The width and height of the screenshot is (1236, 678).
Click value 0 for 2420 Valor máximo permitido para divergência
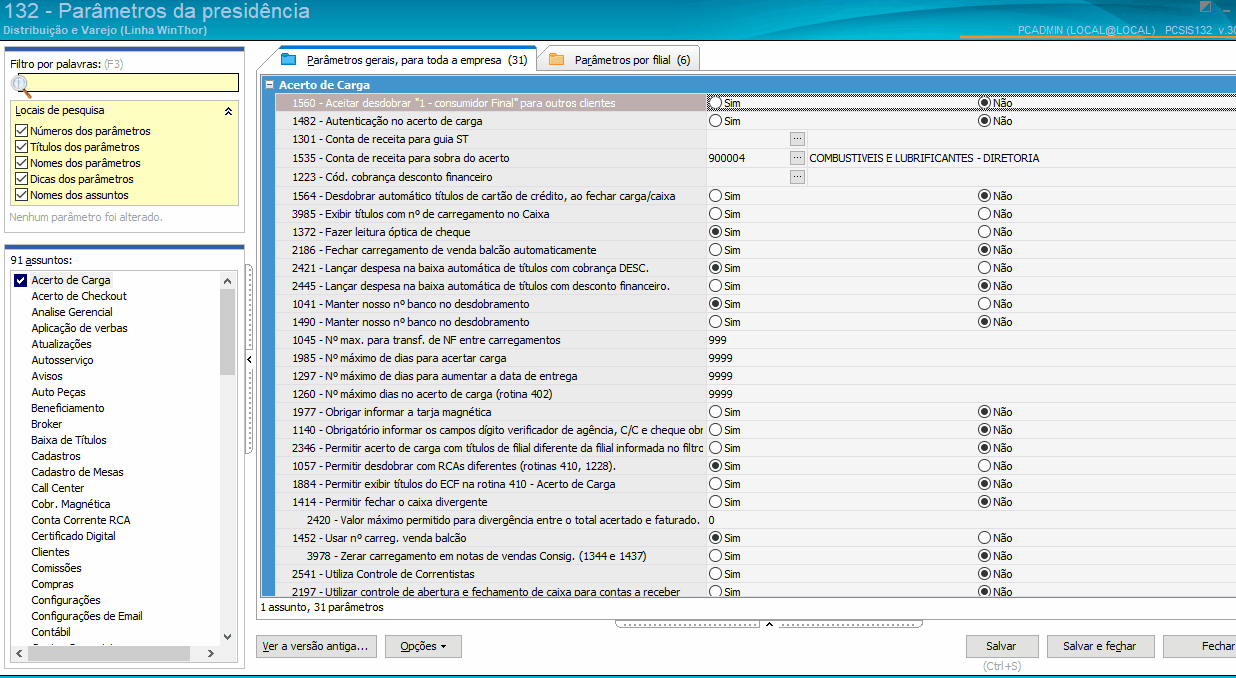[711, 520]
